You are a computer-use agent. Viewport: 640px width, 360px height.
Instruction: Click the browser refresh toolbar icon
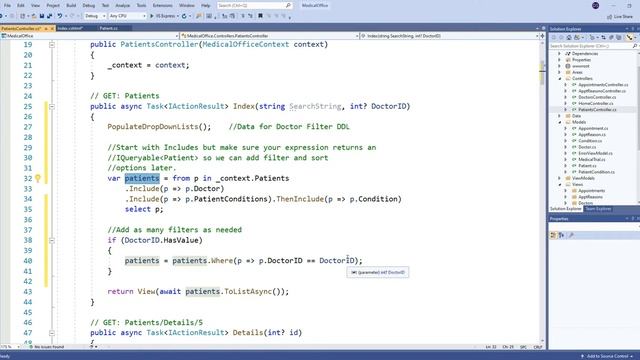coord(184,16)
